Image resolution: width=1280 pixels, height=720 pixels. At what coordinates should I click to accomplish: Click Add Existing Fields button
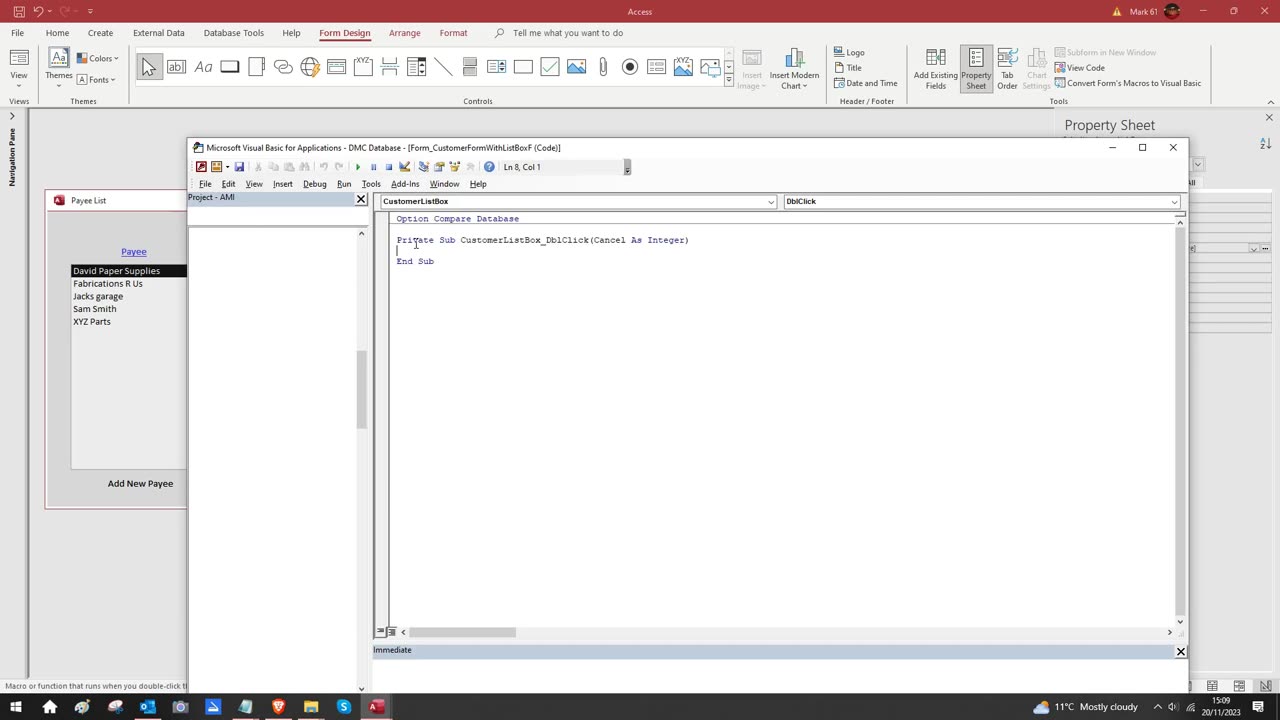click(935, 69)
